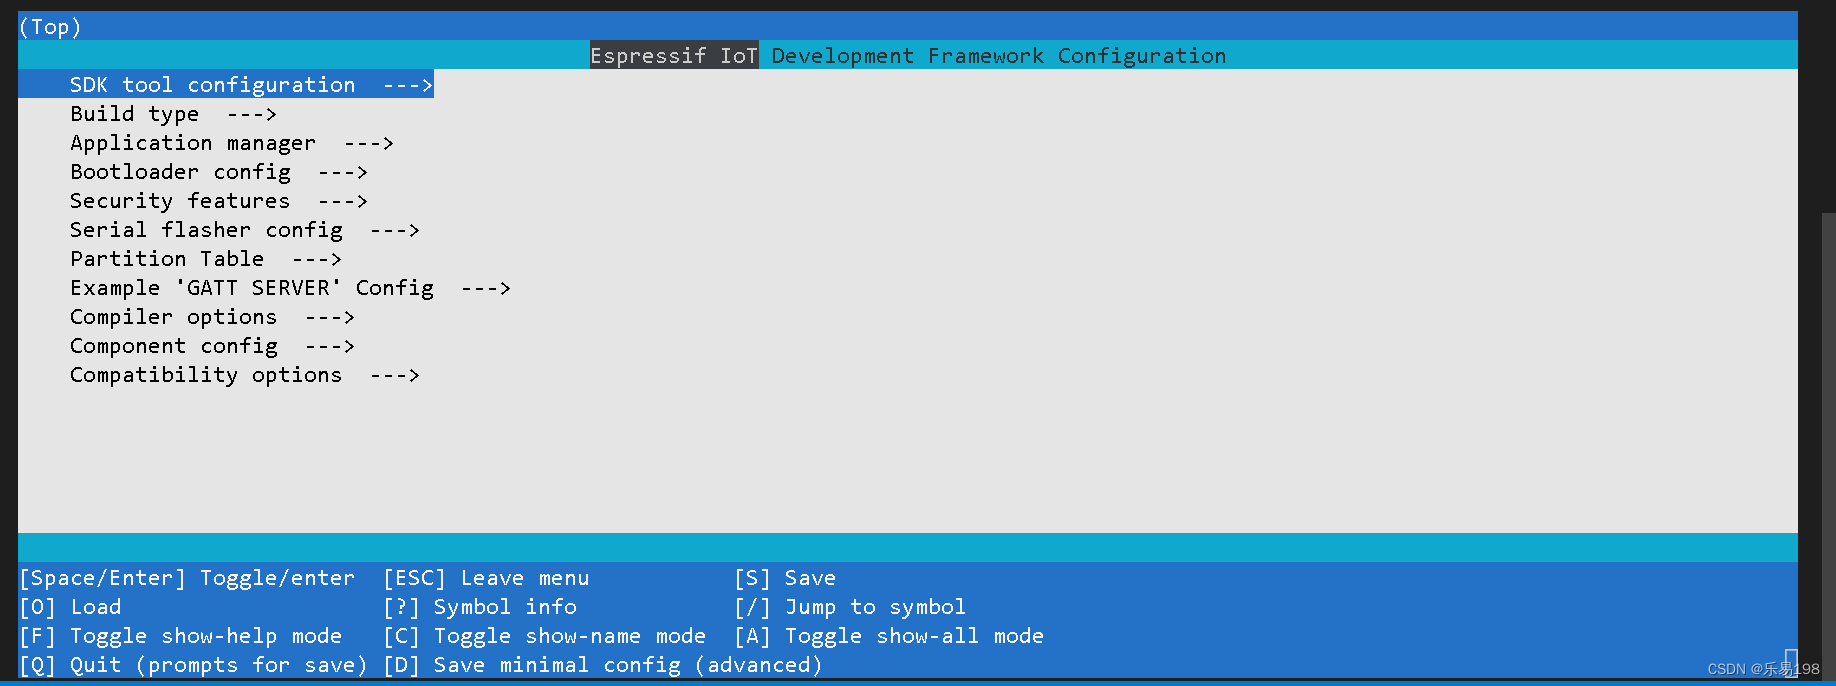Viewport: 1836px width, 686px height.
Task: Click [ESC] Leave menu
Action: coord(486,577)
